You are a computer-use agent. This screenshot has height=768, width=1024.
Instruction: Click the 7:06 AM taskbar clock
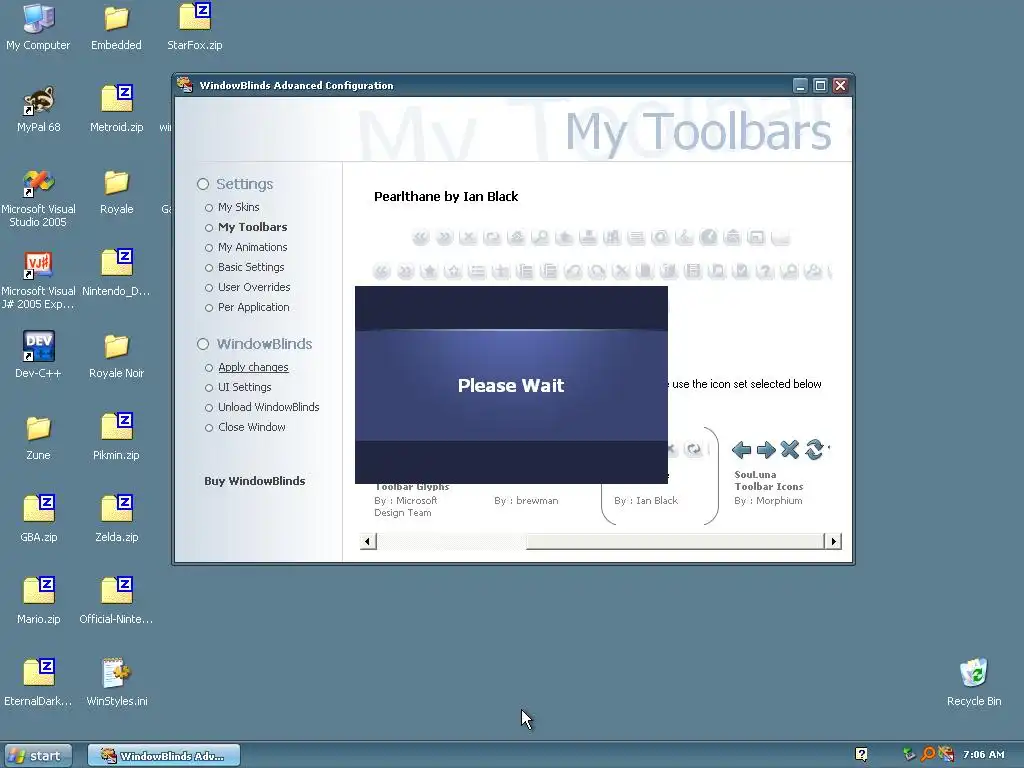(984, 754)
